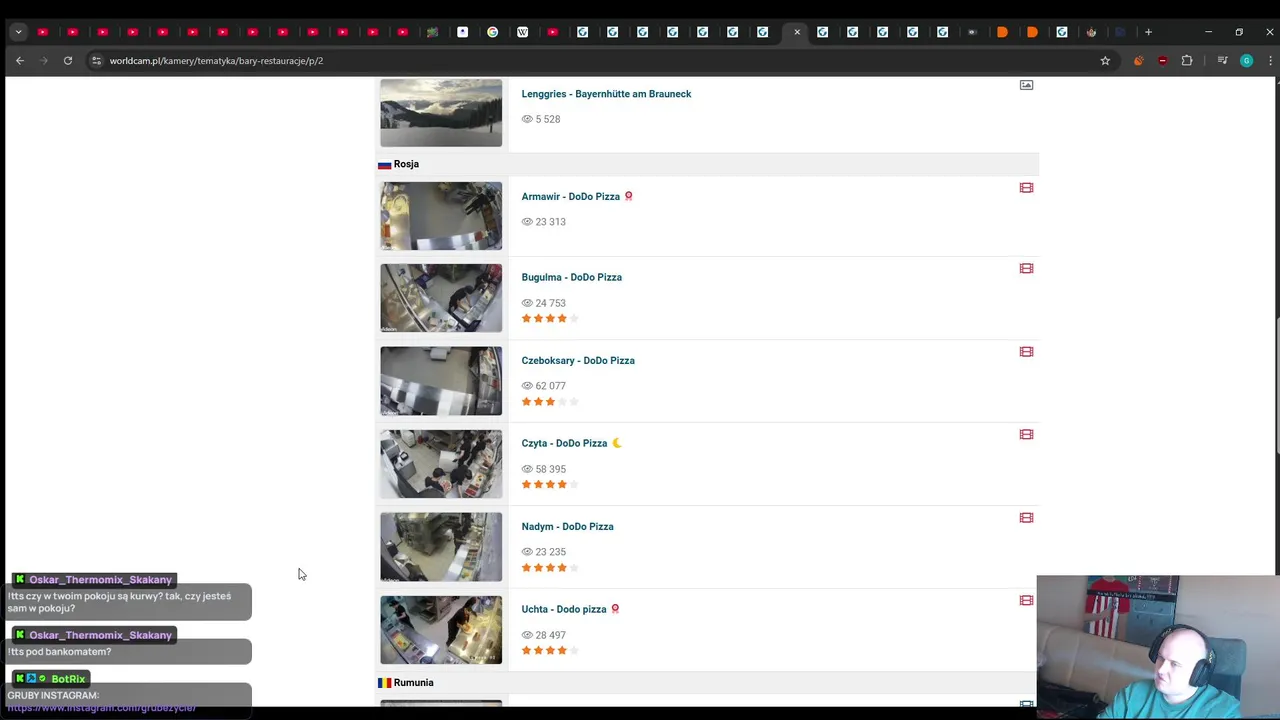This screenshot has width=1280, height=720.
Task: Click video camera icon for Armawir row
Action: click(x=1026, y=188)
